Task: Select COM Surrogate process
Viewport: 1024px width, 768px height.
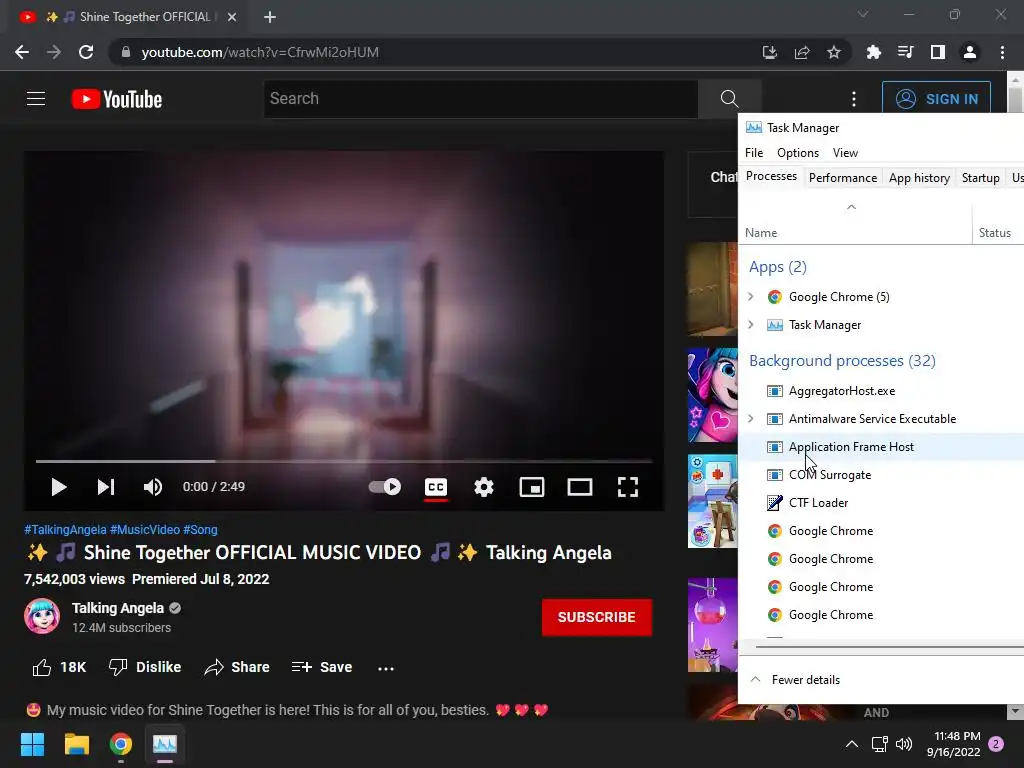Action: coord(881,475)
